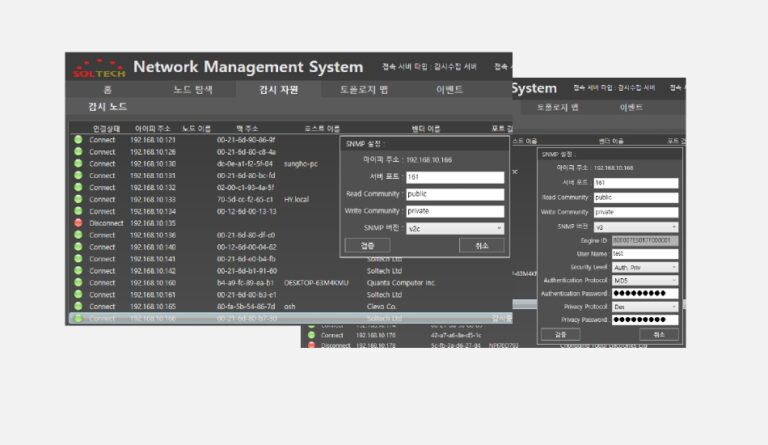Click the red Disconnect icon for 192.168.10.178
The image size is (768, 445).
[312, 346]
